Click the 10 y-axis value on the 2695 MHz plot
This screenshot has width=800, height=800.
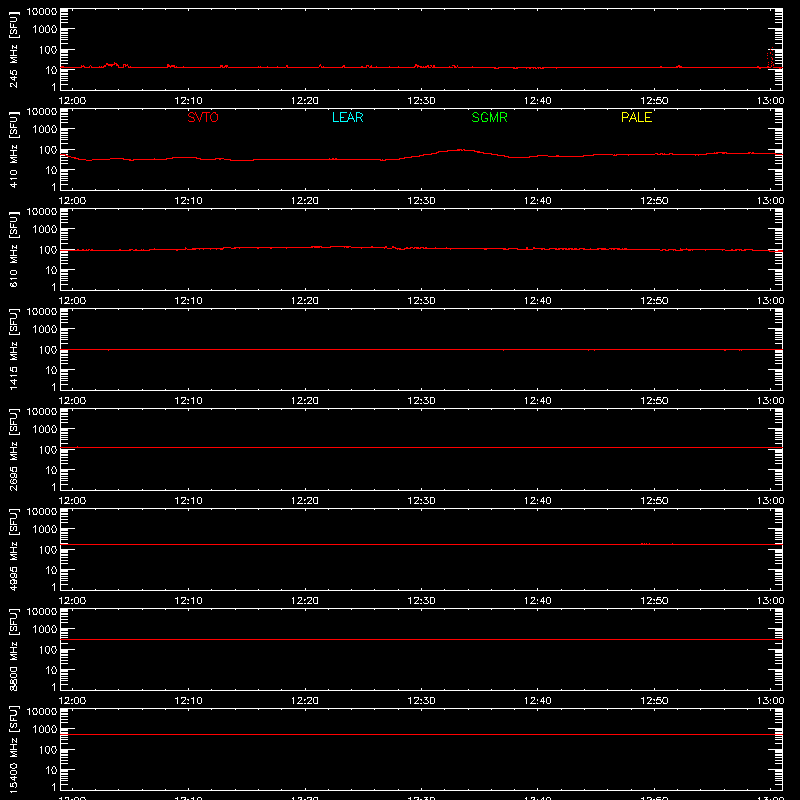pos(52,470)
